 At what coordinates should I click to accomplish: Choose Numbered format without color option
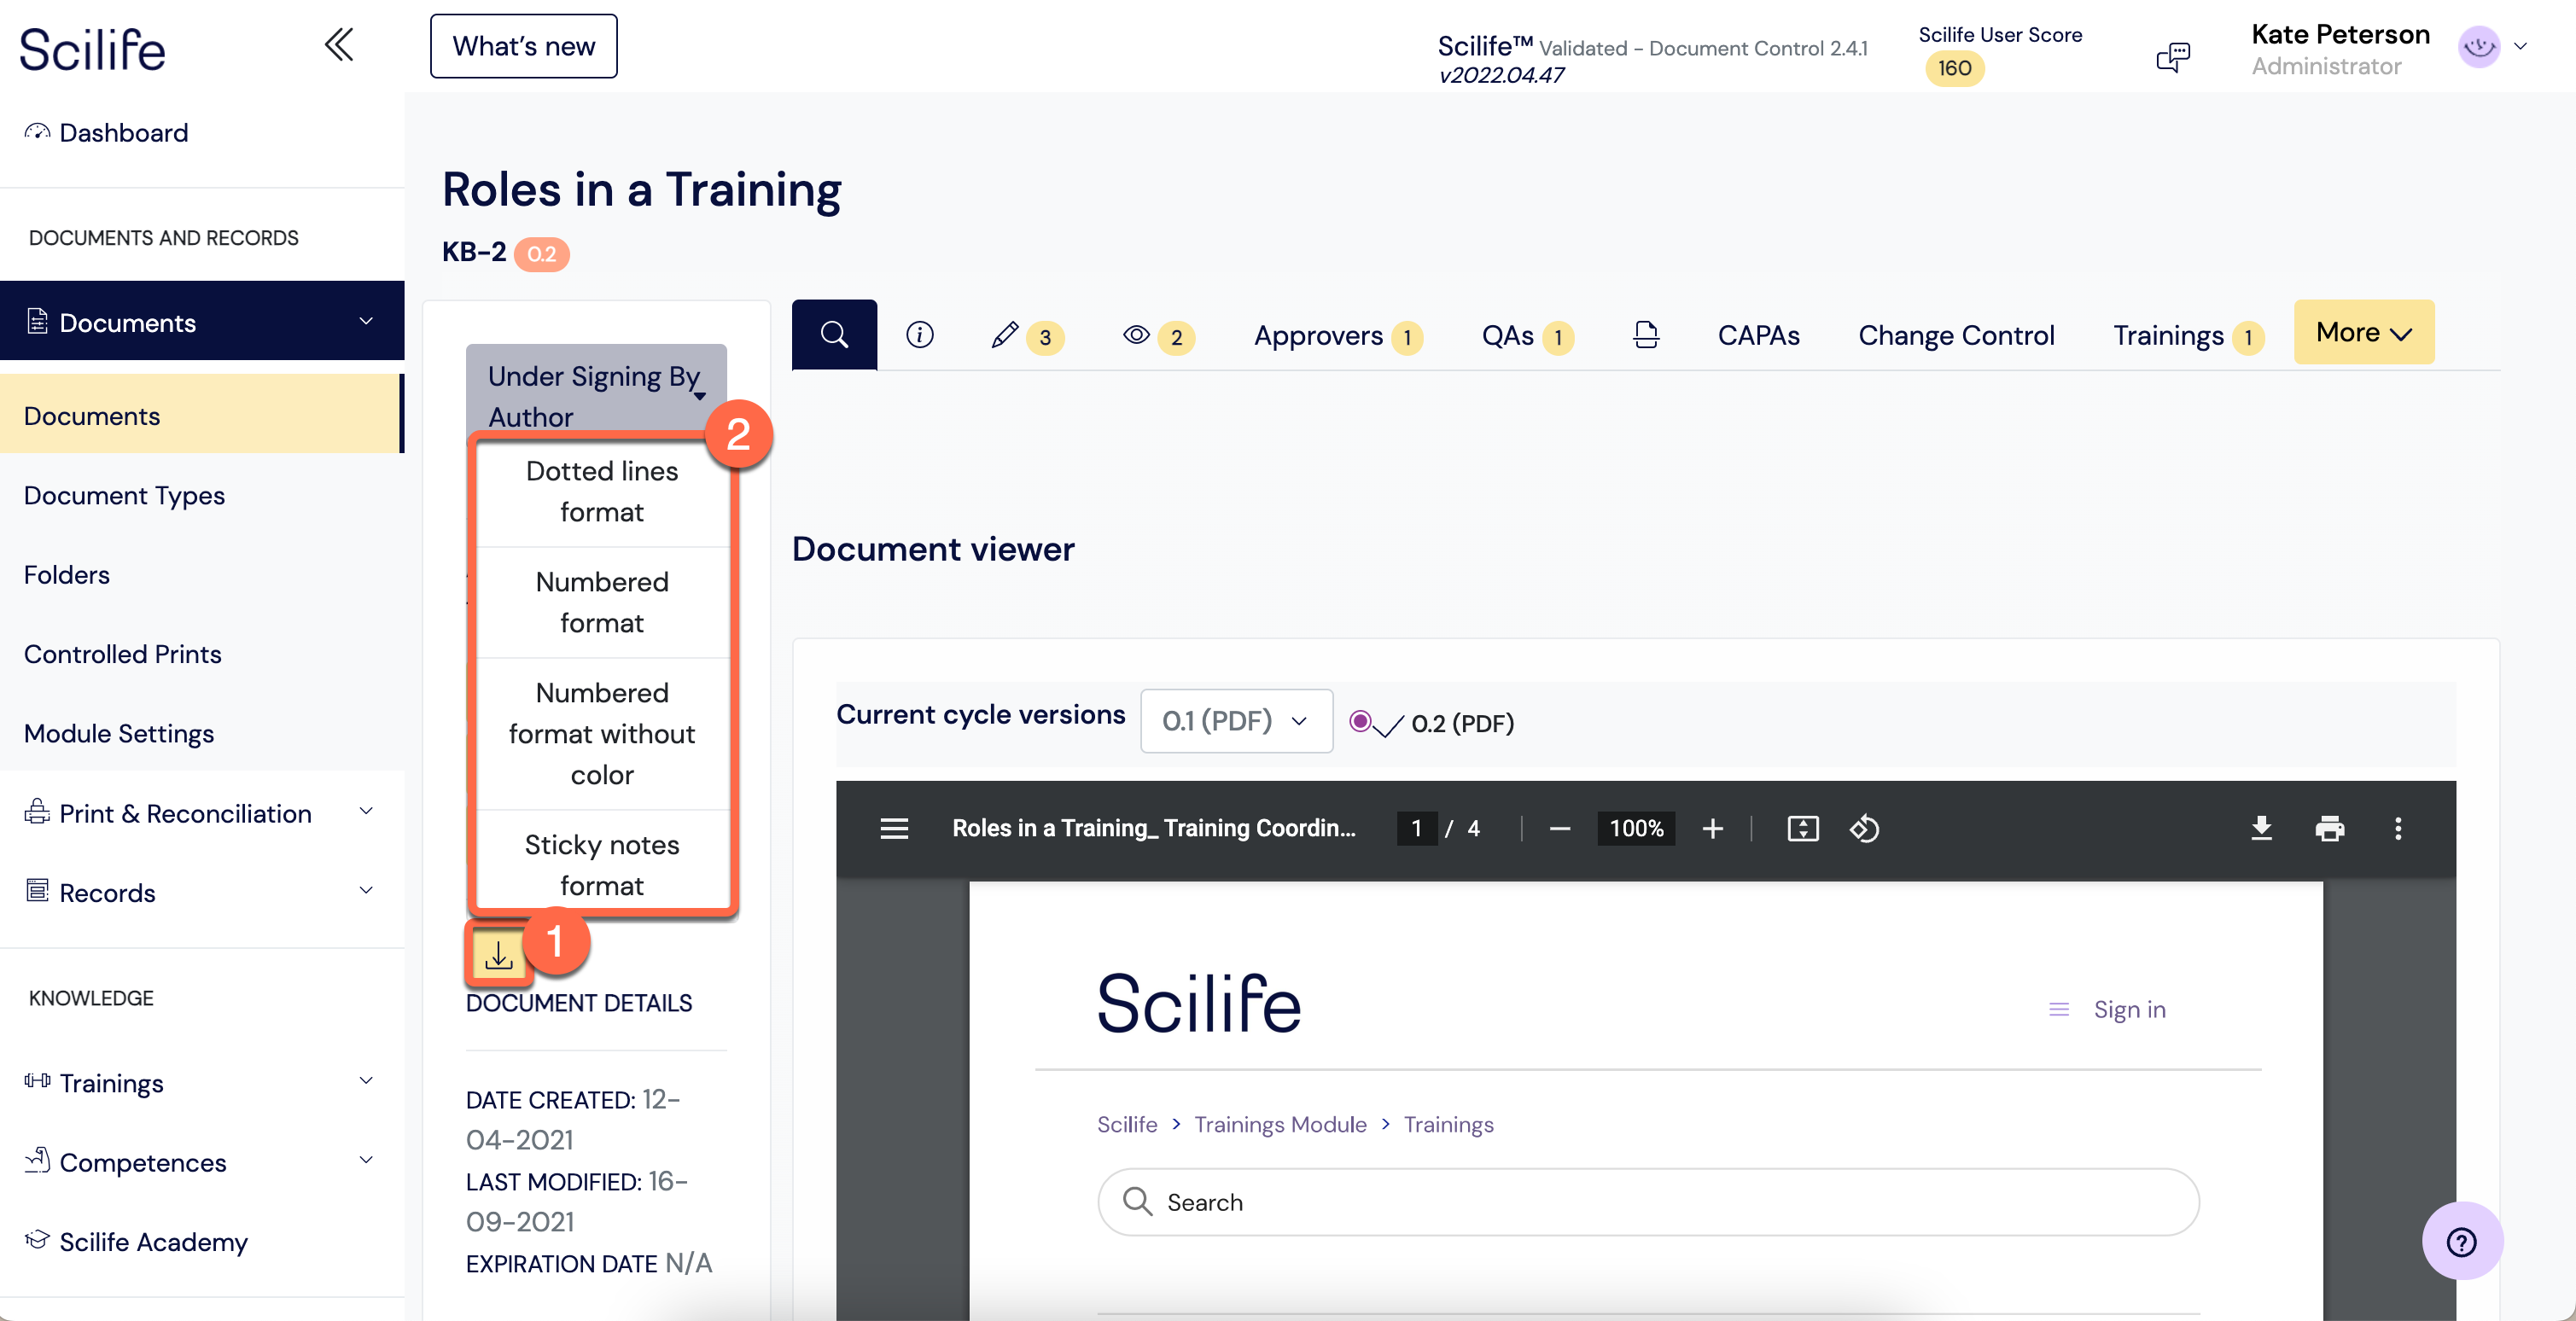(x=602, y=734)
